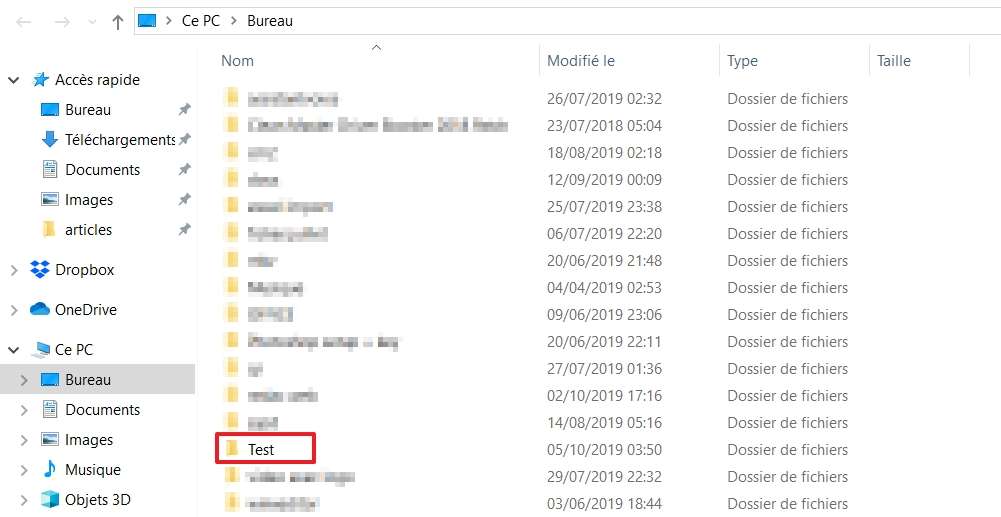Select 'Ce PC' in the address breadcrumb
This screenshot has height=517, width=1001.
click(x=200, y=20)
